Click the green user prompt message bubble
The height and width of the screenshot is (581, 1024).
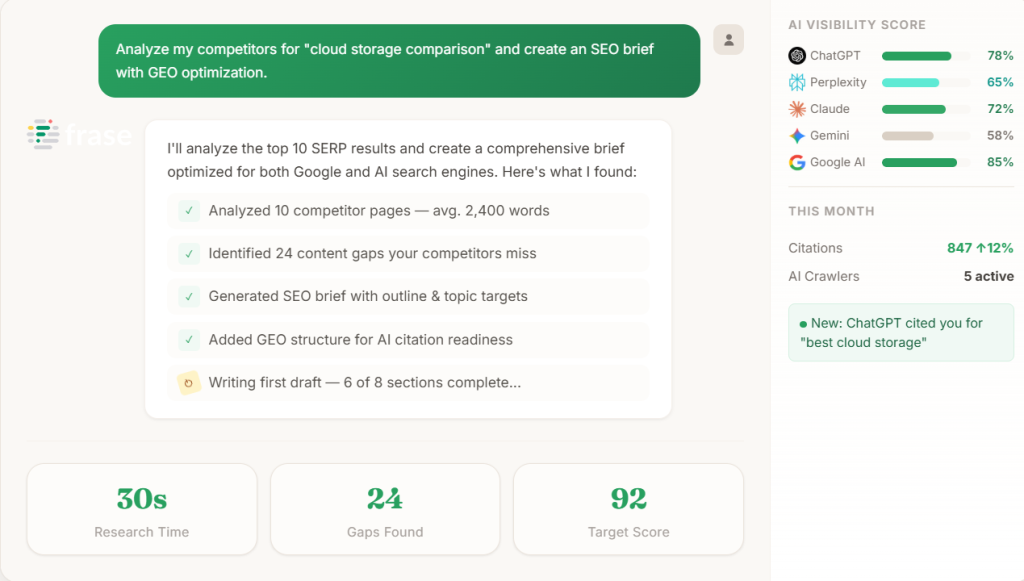[399, 61]
